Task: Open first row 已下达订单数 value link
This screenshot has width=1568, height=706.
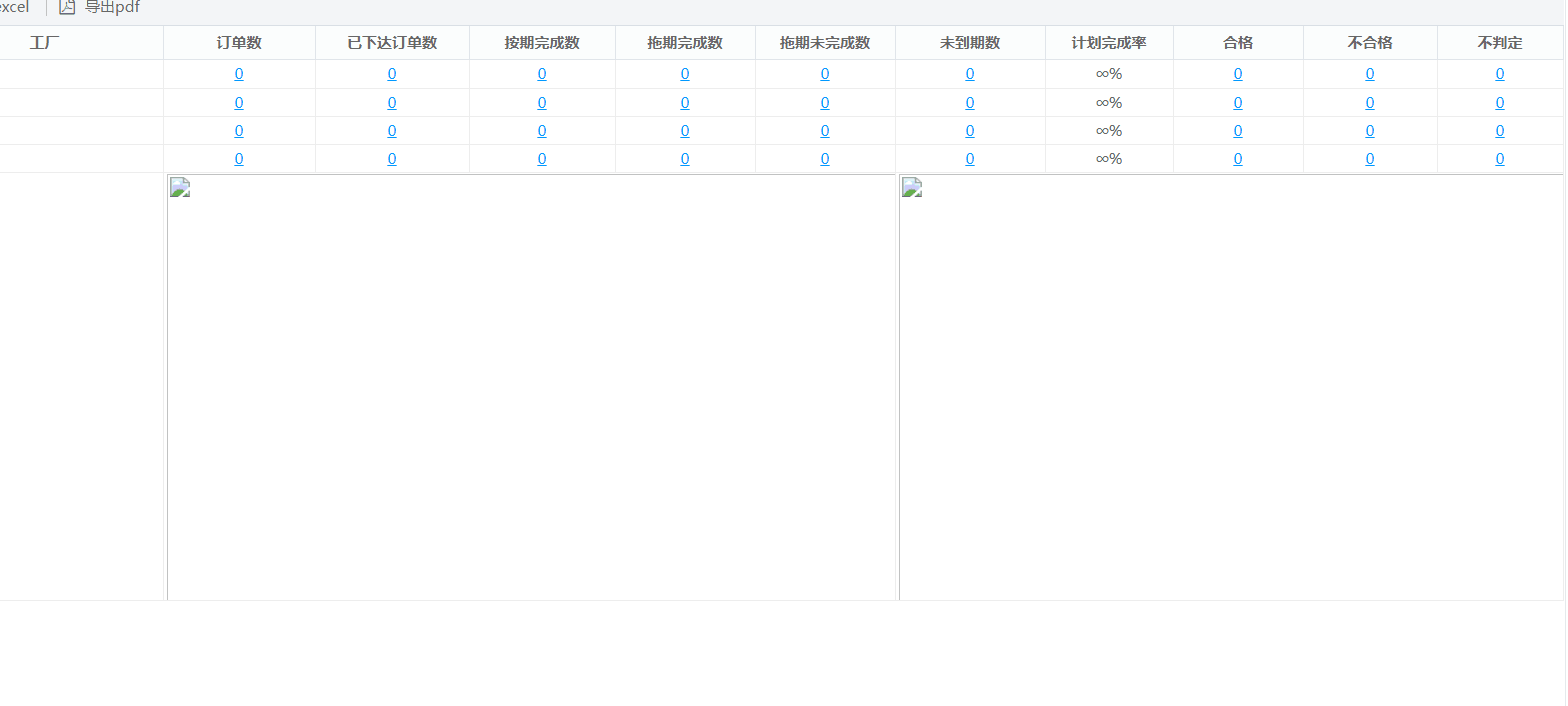Action: click(392, 74)
